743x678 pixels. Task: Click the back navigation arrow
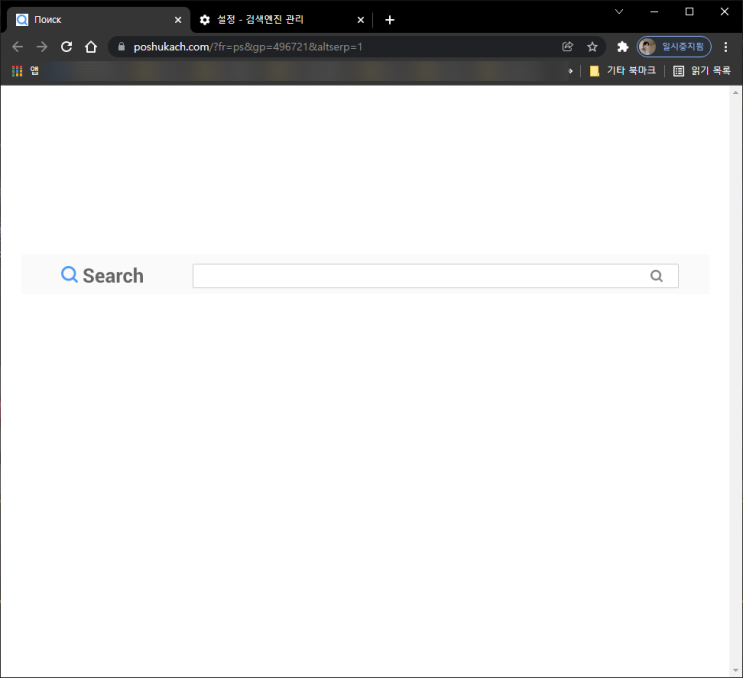click(18, 46)
